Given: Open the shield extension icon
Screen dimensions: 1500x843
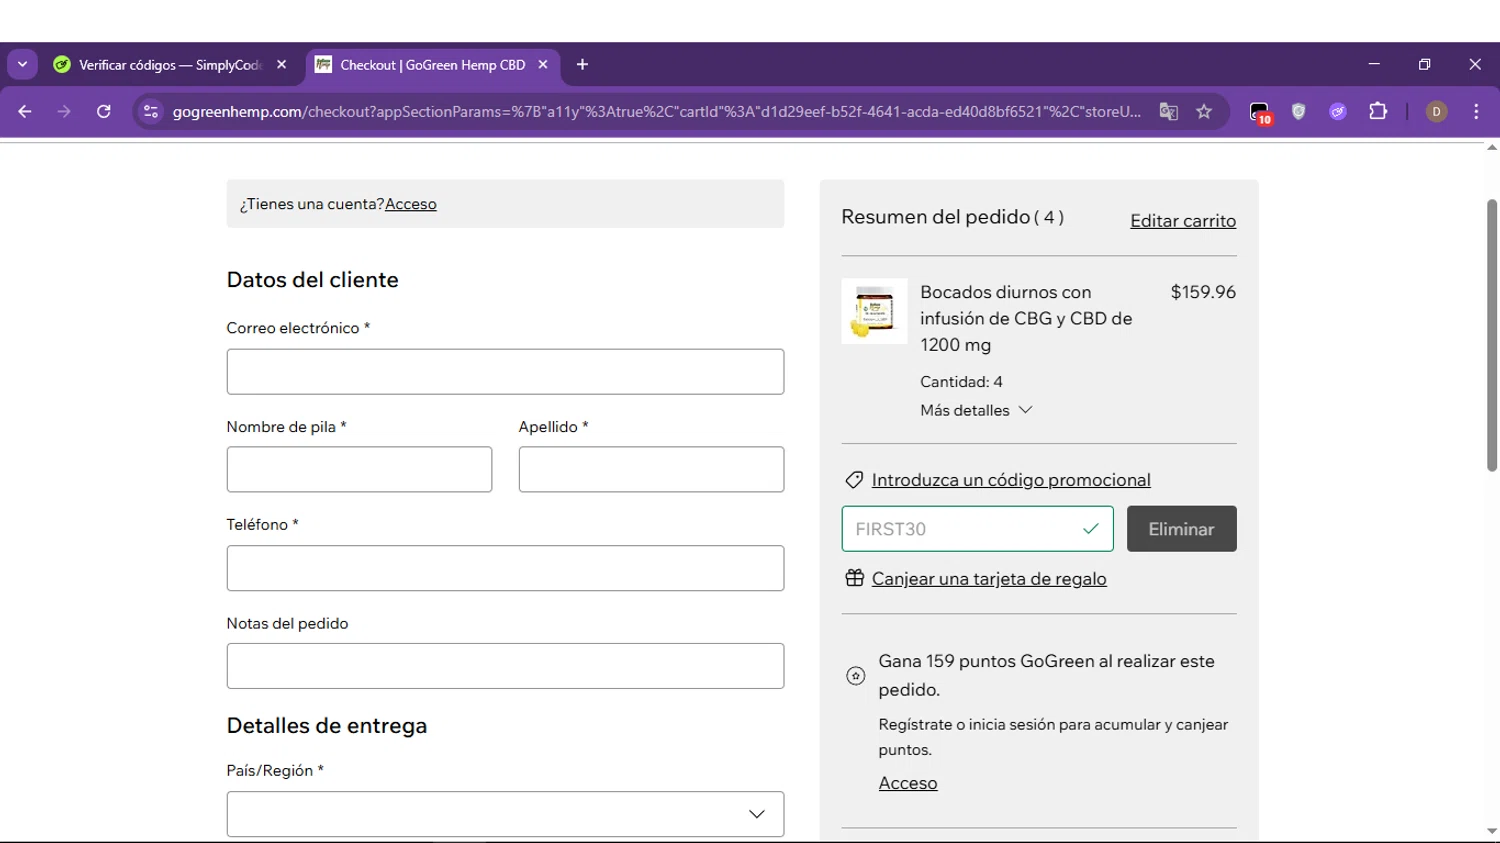Looking at the screenshot, I should (x=1299, y=111).
